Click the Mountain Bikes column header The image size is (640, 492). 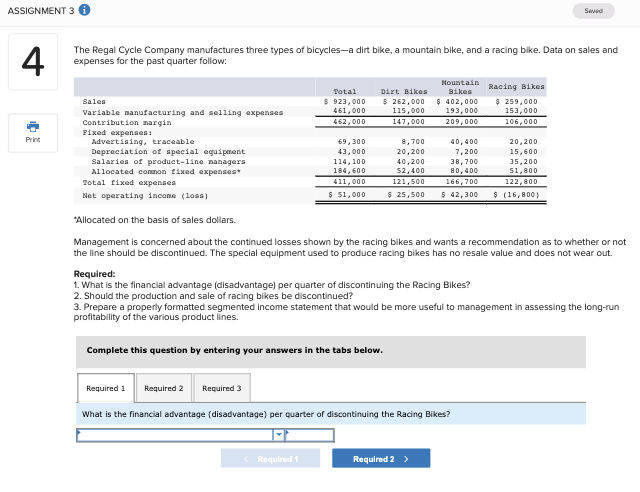(x=460, y=87)
